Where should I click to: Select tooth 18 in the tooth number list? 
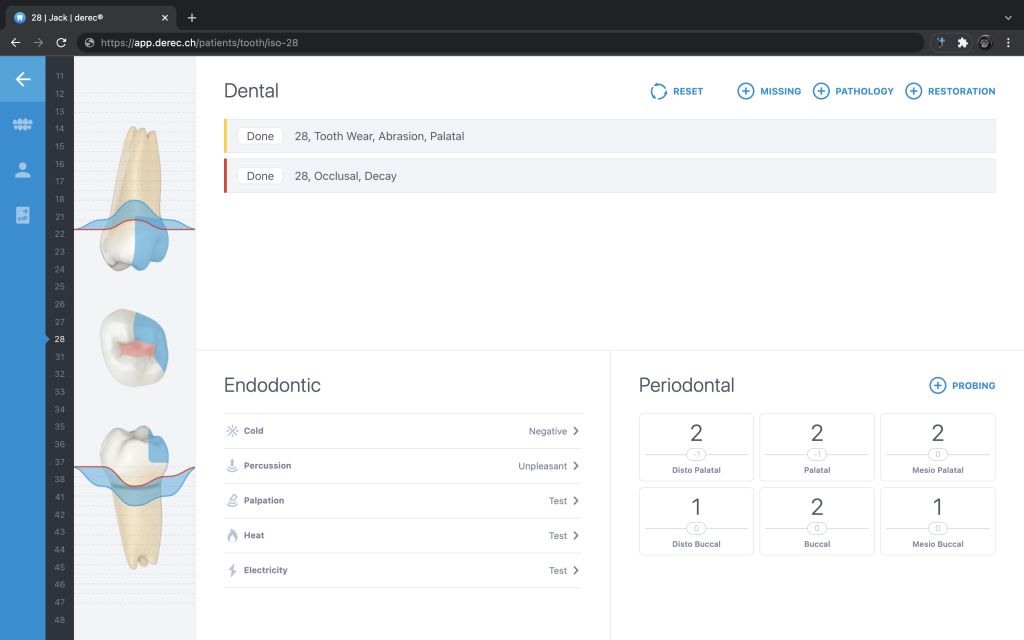point(59,199)
